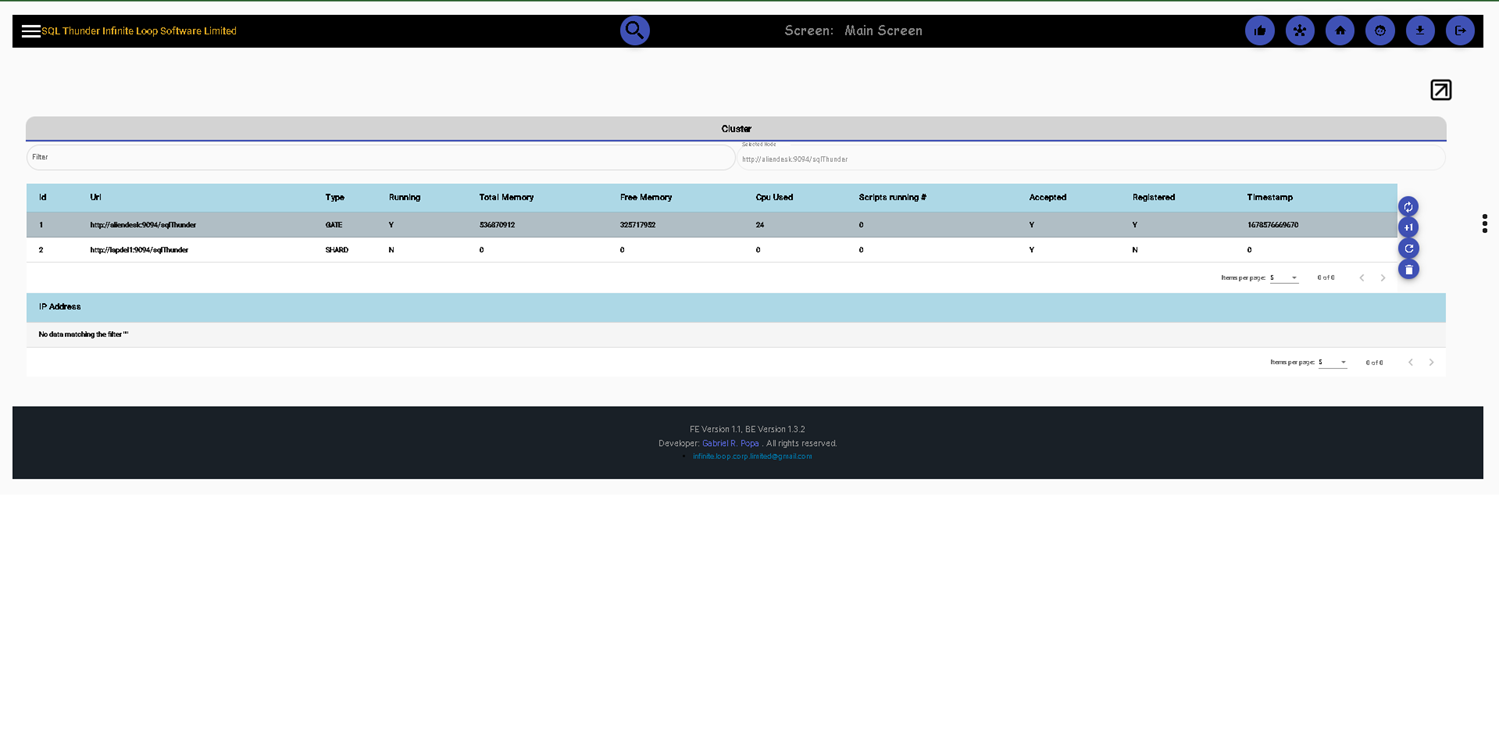Open panel in new window arrow icon
Screen dimensions: 1499x751
[x=1441, y=90]
